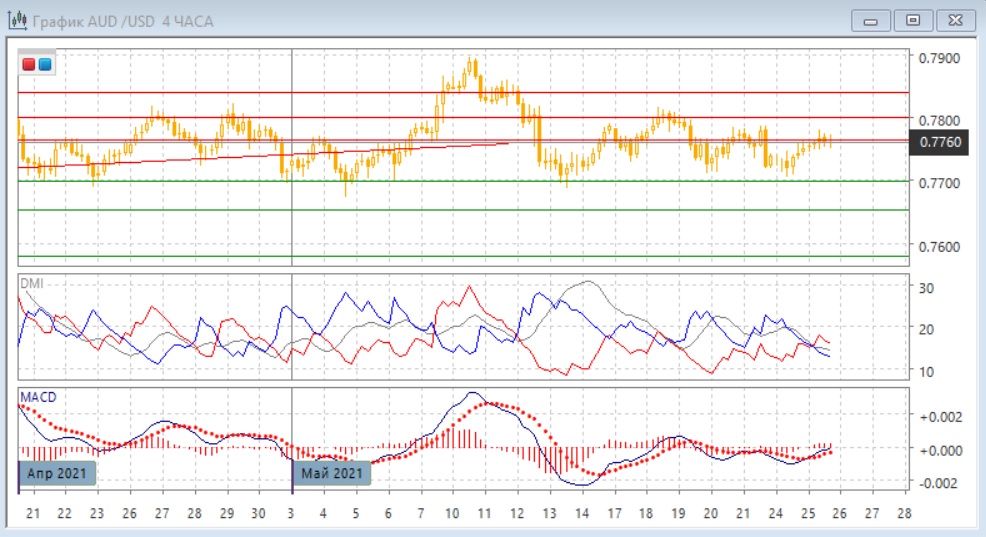This screenshot has height=537, width=986.
Task: Select the Апр 2021 month marker
Action: click(x=58, y=473)
